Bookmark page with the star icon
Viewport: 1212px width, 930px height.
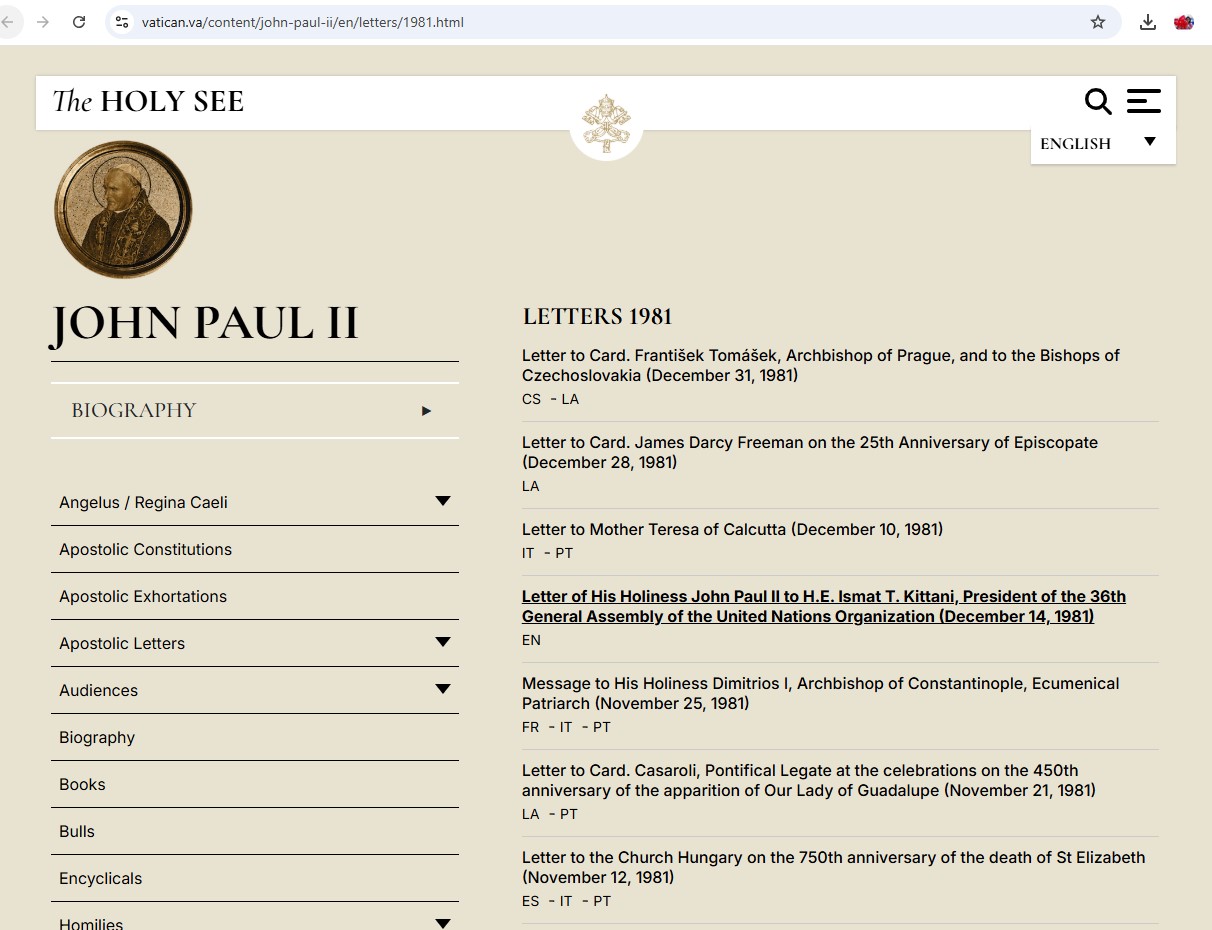tap(1097, 22)
